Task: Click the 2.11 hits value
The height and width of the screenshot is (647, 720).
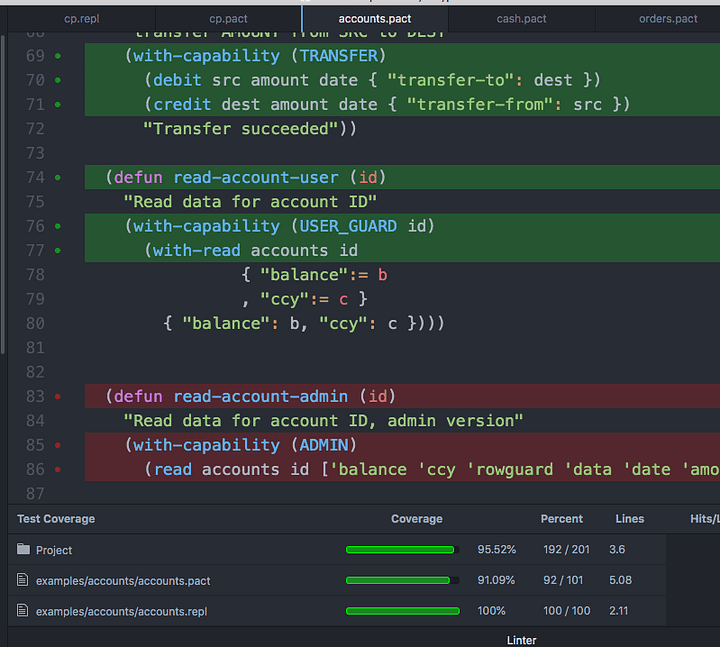Action: (619, 611)
